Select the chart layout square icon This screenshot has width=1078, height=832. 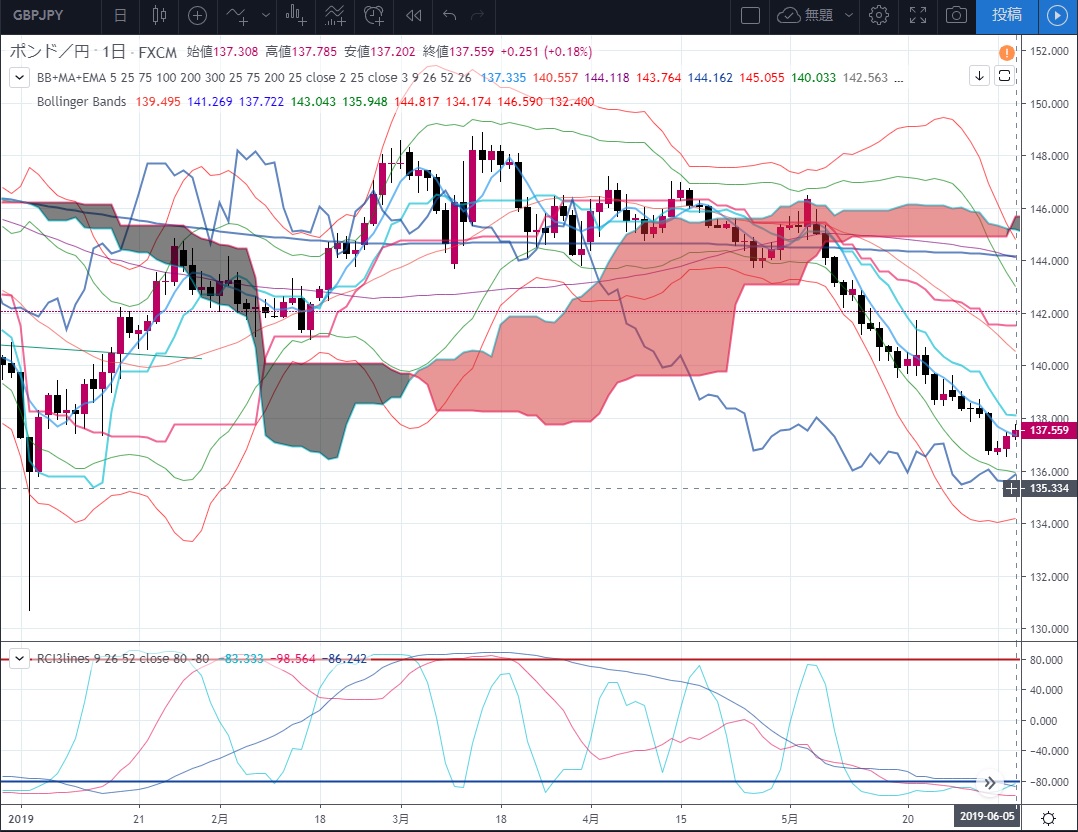tap(750, 15)
